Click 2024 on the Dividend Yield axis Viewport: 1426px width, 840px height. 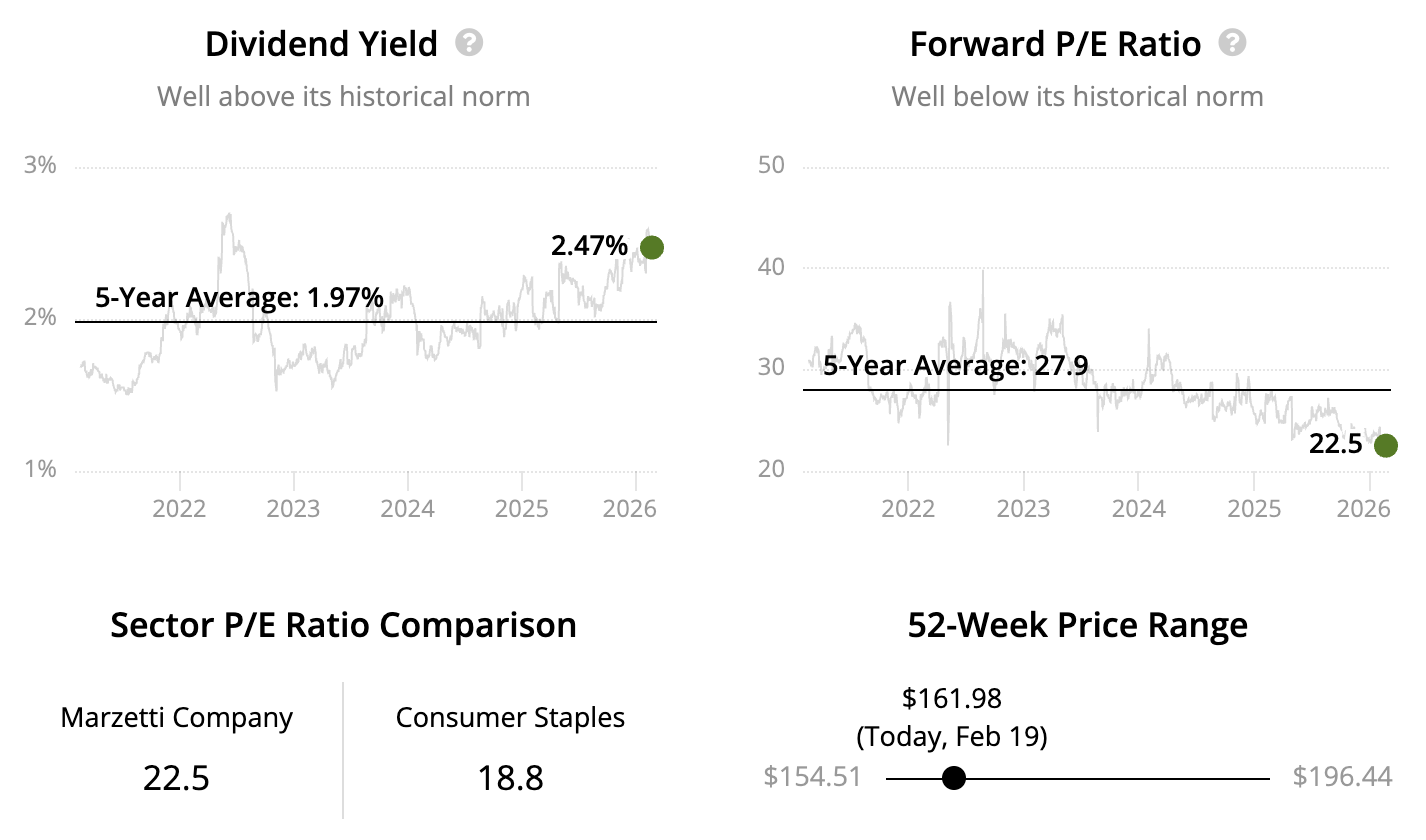(407, 508)
